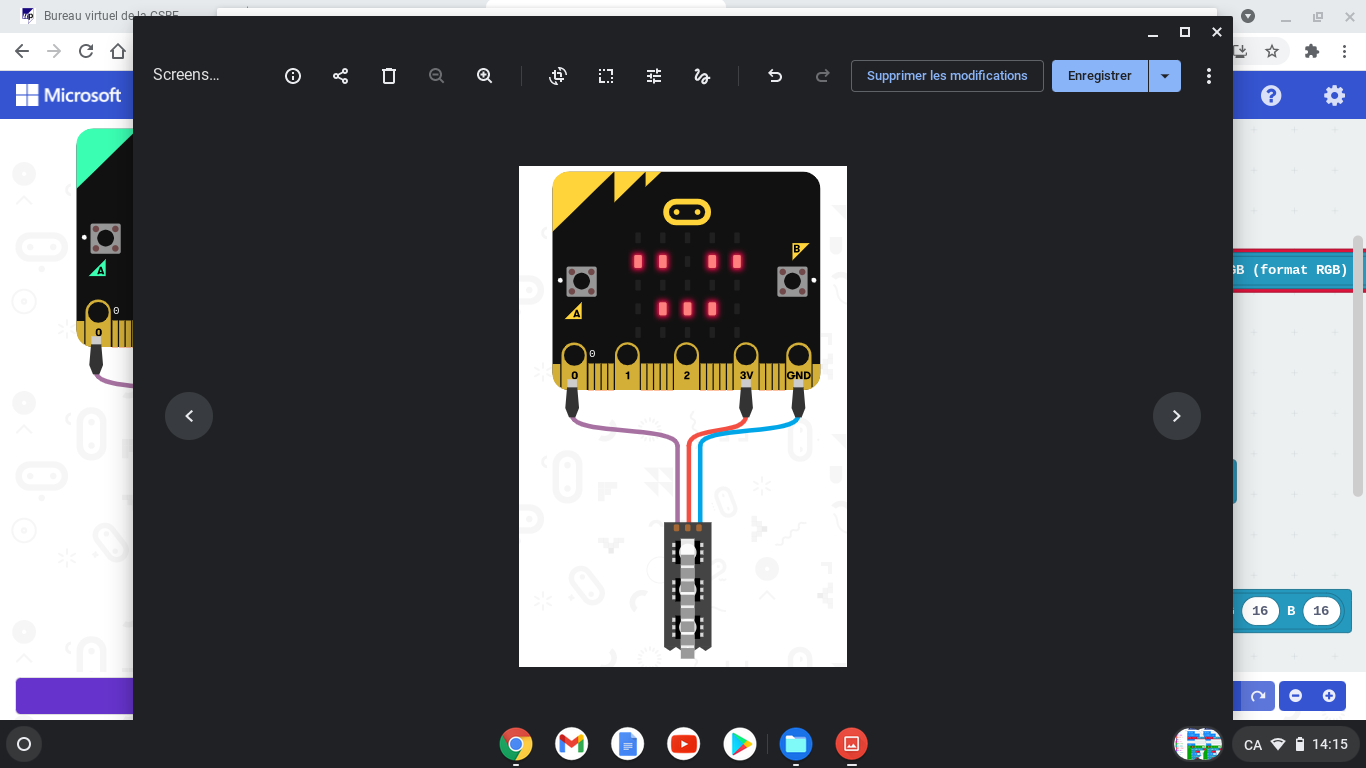Click the B value 16 field
The height and width of the screenshot is (768, 1366).
click(1321, 611)
